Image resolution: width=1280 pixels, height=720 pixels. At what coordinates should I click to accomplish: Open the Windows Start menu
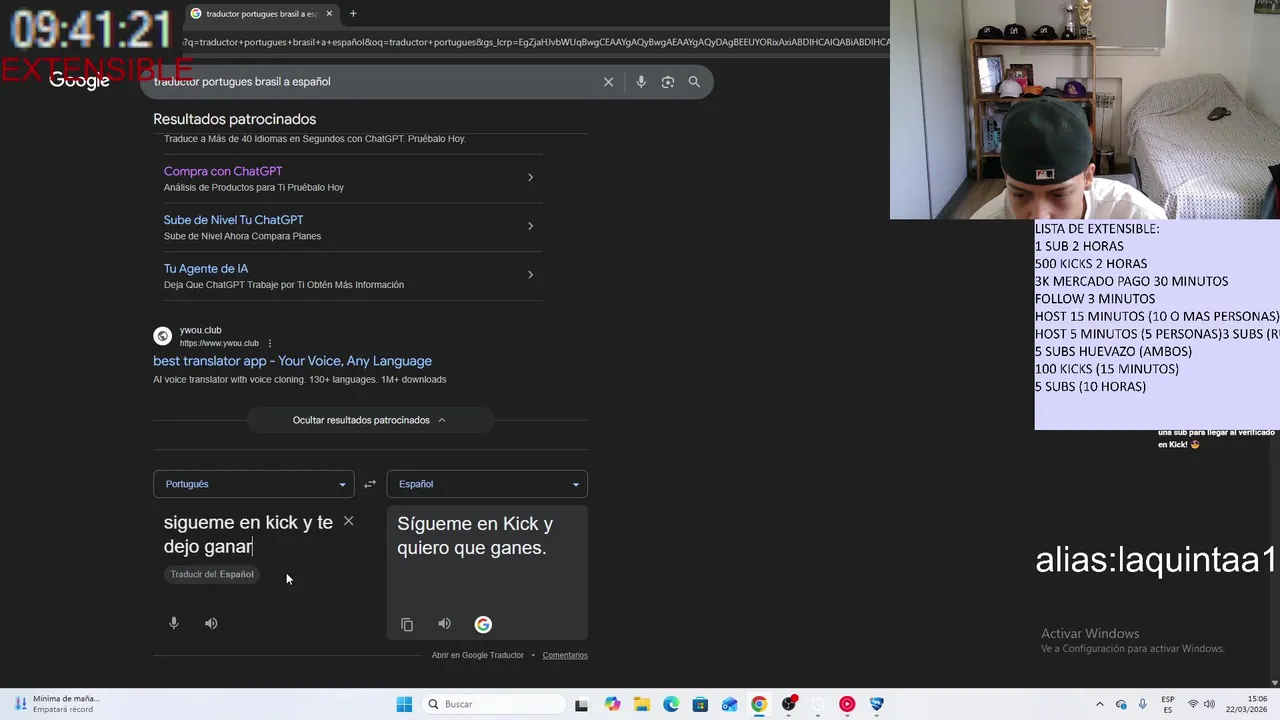pos(404,704)
